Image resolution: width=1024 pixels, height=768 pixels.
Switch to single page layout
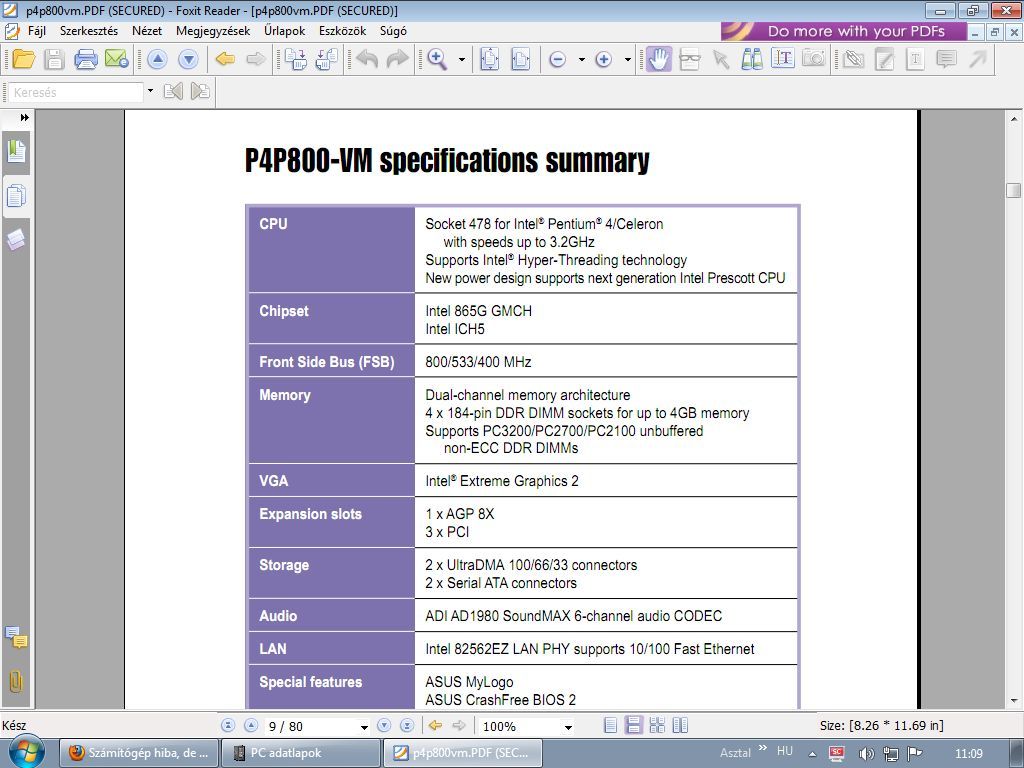(x=610, y=726)
